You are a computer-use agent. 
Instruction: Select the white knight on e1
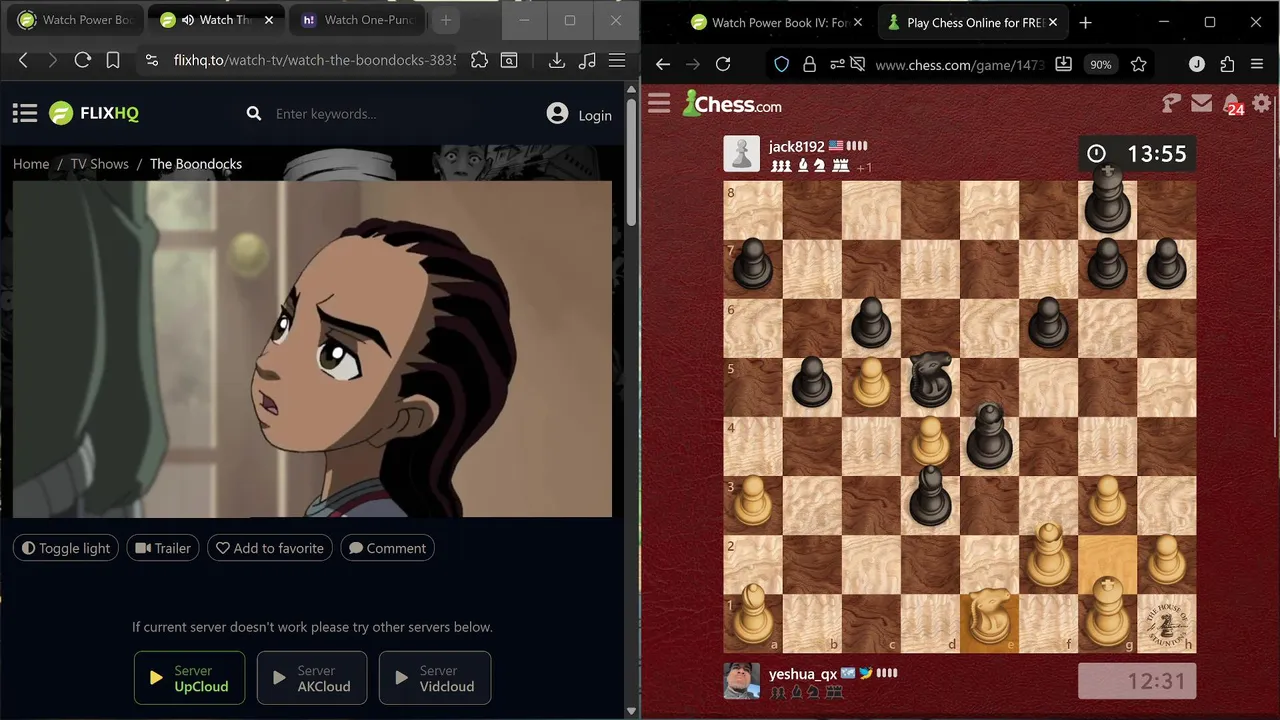pyautogui.click(x=989, y=618)
